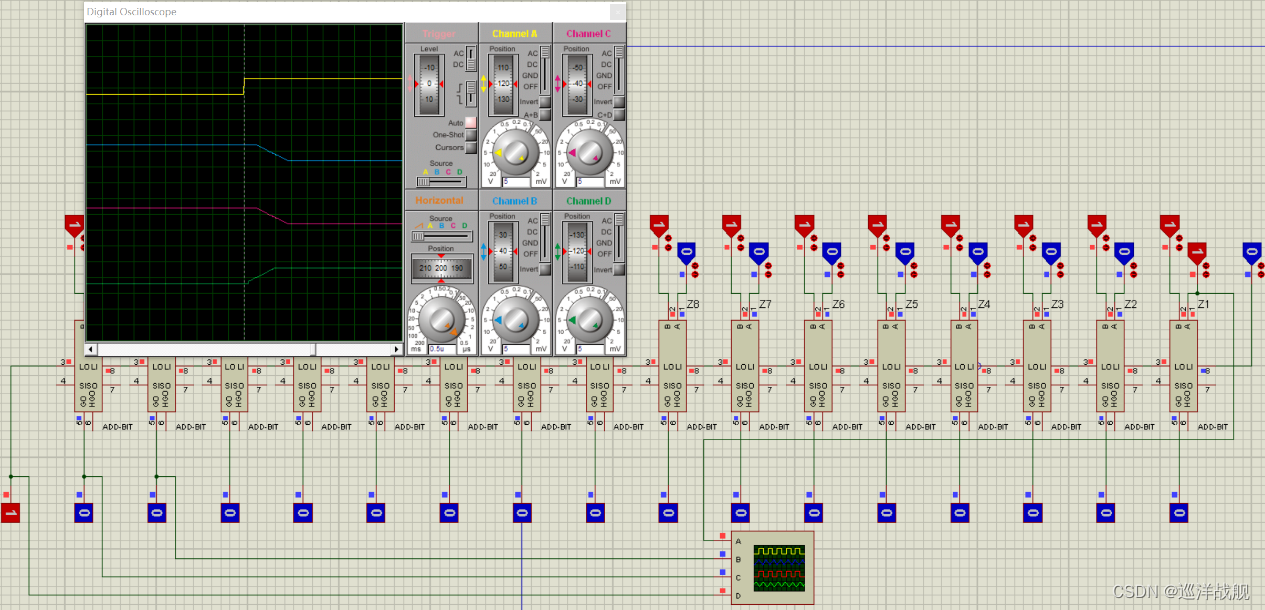Select the Z8 ADD-BIT component body
The image size is (1265, 610).
pyautogui.click(x=673, y=365)
